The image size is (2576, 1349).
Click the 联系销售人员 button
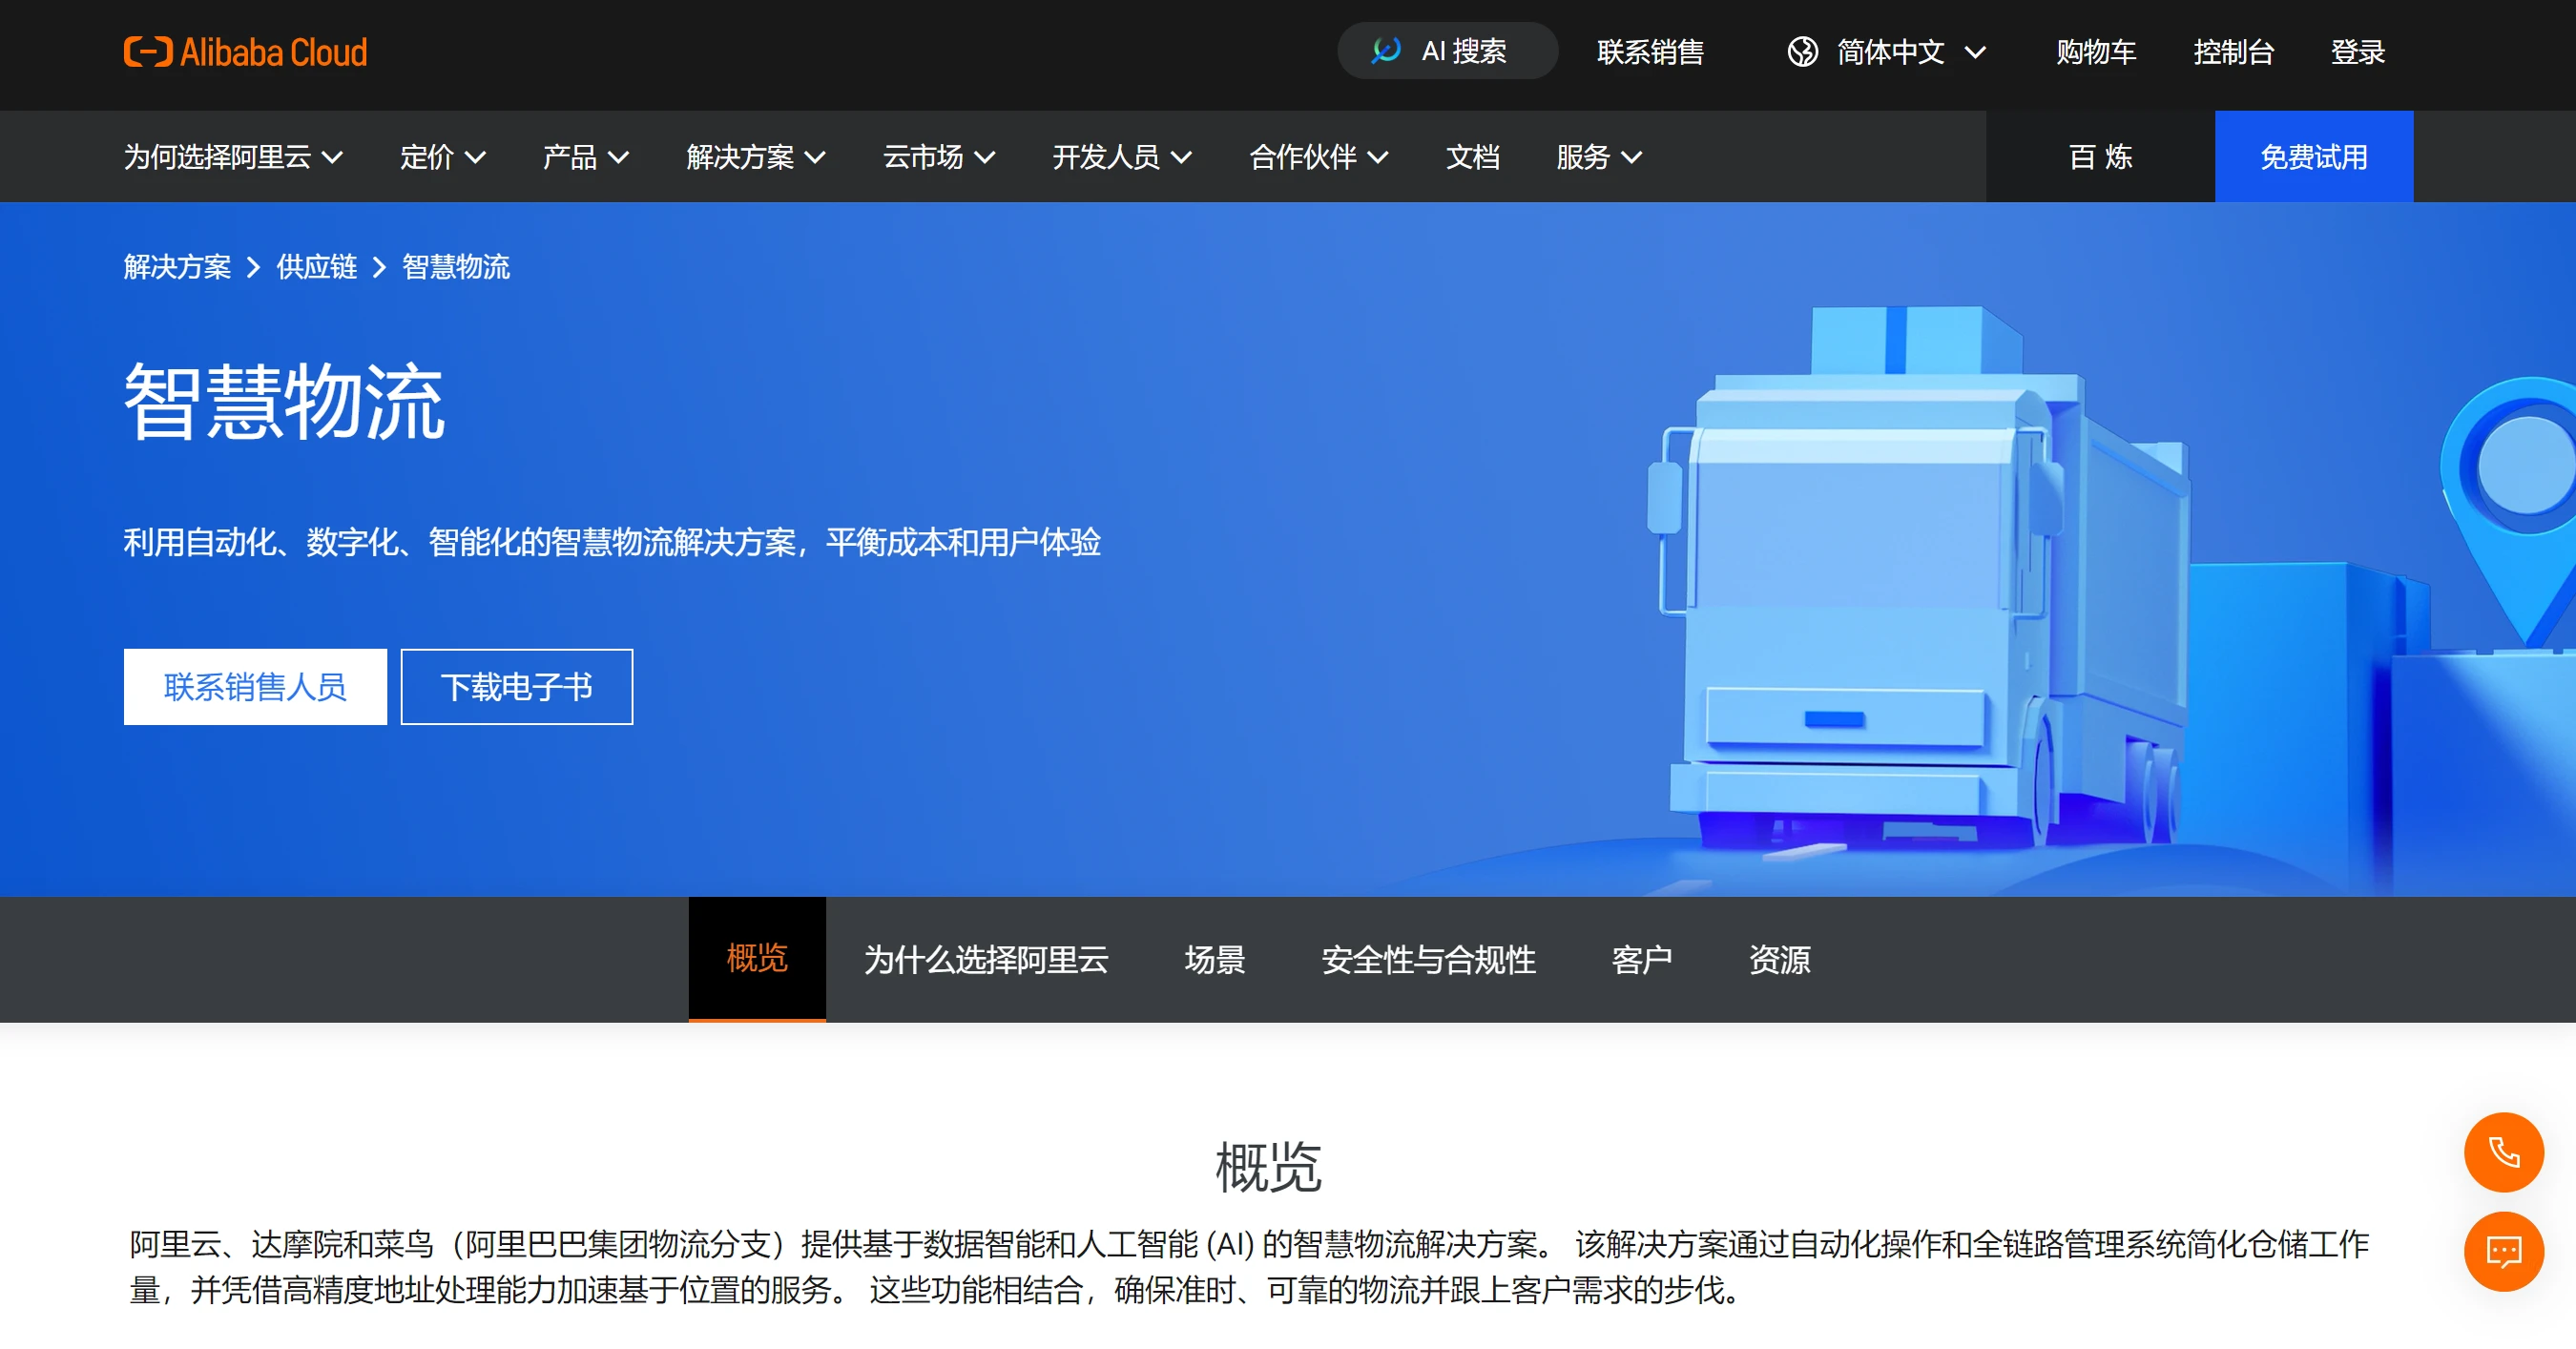tap(255, 687)
